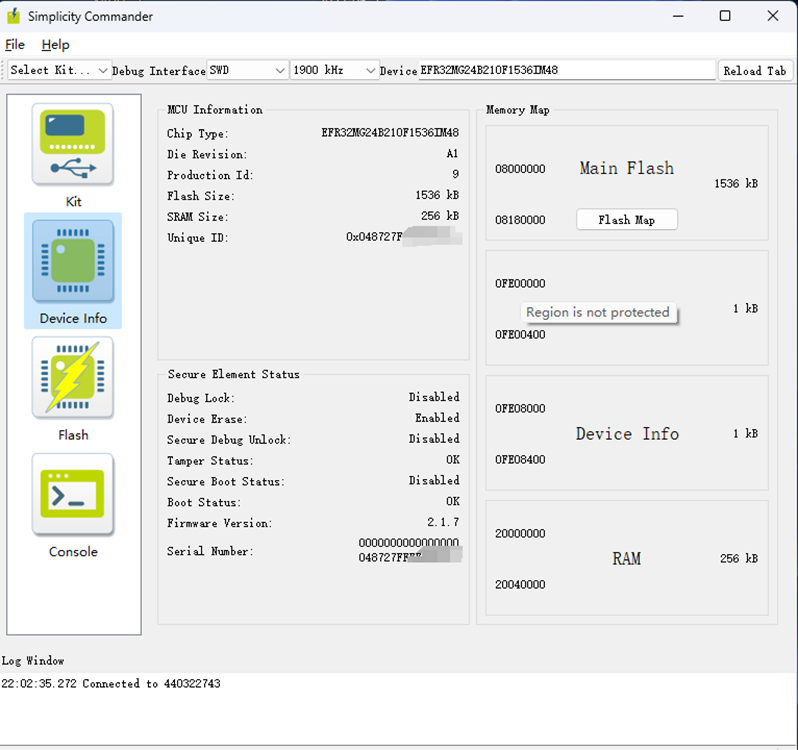The height and width of the screenshot is (750, 798).
Task: Click the Flash Size value 1536 kB
Action: [x=437, y=195]
